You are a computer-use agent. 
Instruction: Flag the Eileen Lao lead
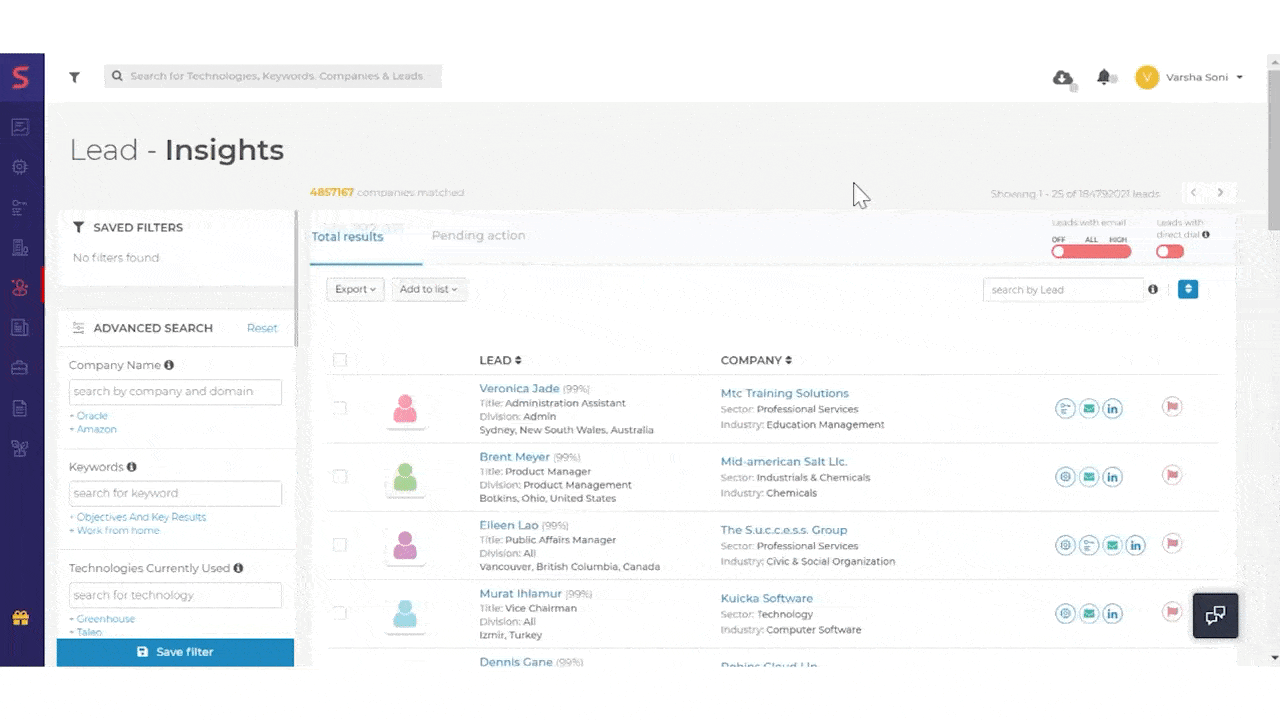(x=1172, y=545)
